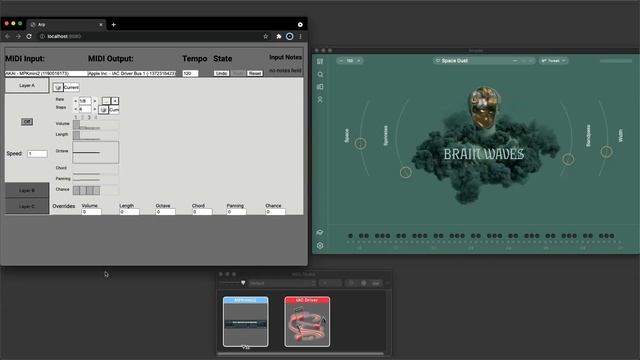Open the Brainwaves learn graduation-cap icon
Screen dimensions: 640x360
coord(320,232)
